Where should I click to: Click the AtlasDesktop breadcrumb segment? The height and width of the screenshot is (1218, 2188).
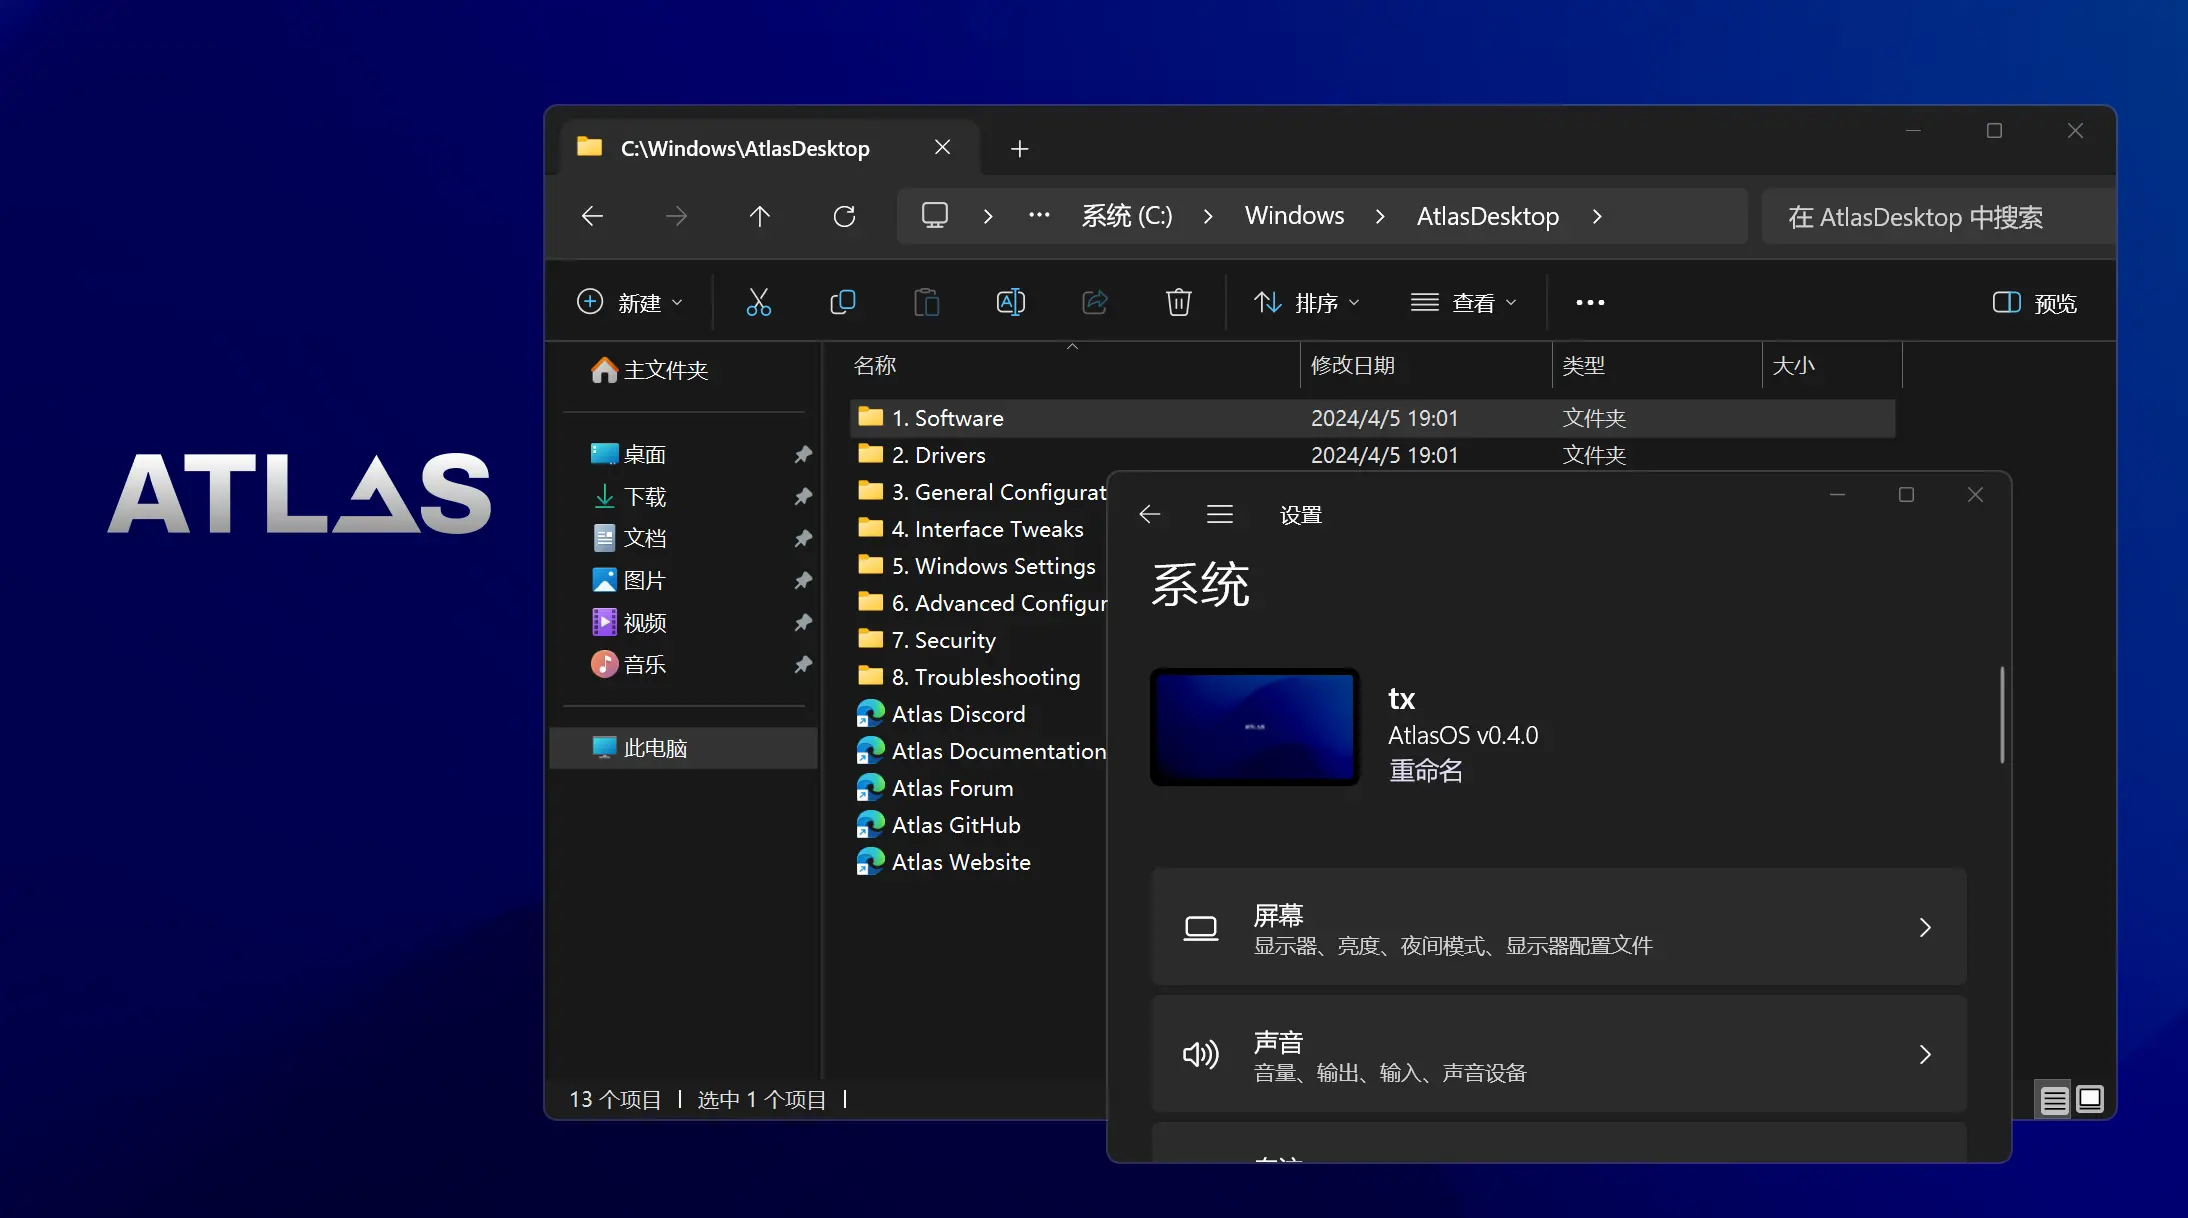point(1488,216)
